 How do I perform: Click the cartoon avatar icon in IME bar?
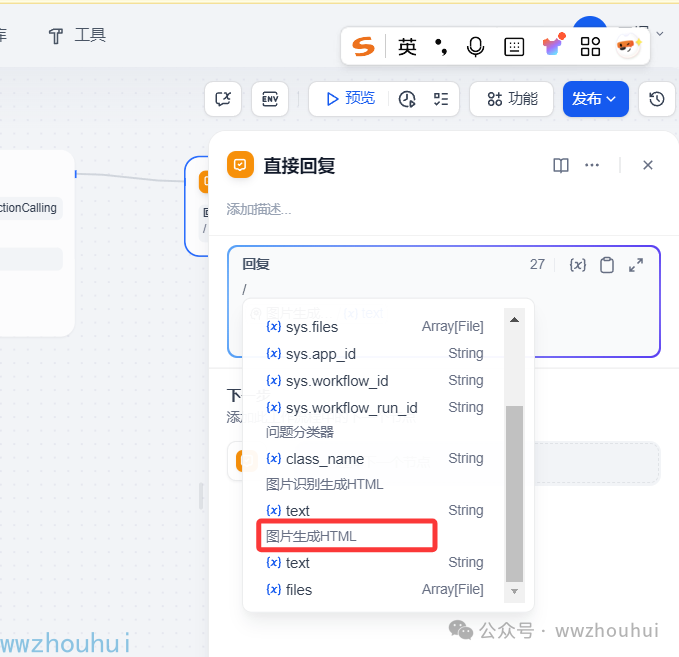coord(628,46)
